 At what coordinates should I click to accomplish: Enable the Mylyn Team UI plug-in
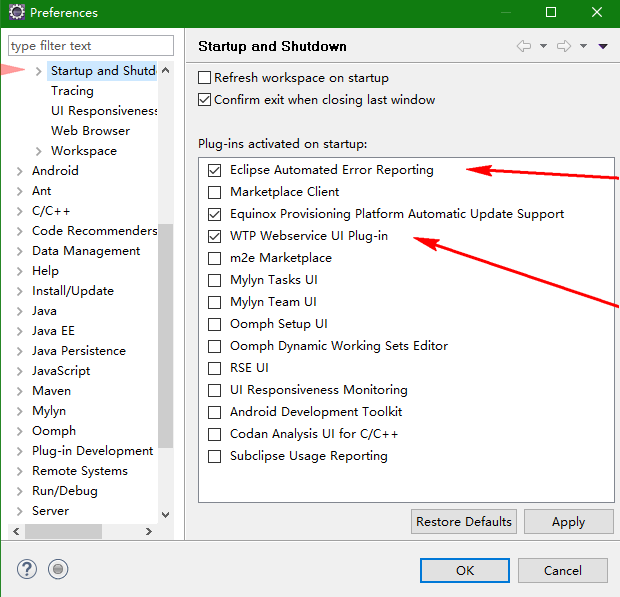214,302
